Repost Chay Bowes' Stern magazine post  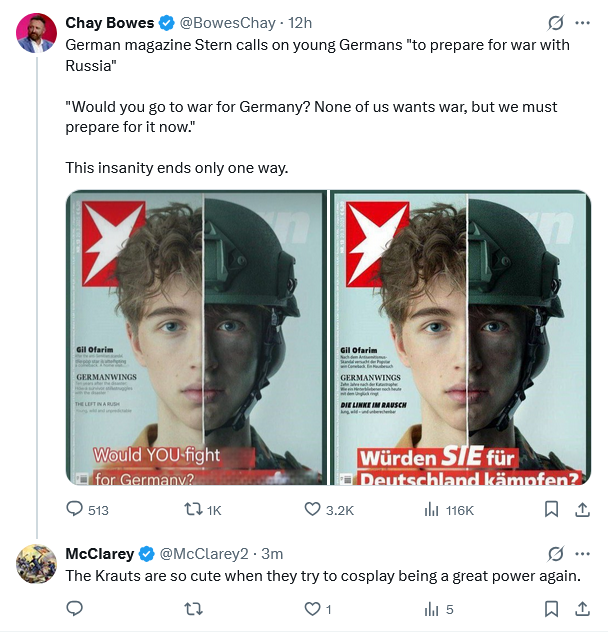click(x=188, y=510)
